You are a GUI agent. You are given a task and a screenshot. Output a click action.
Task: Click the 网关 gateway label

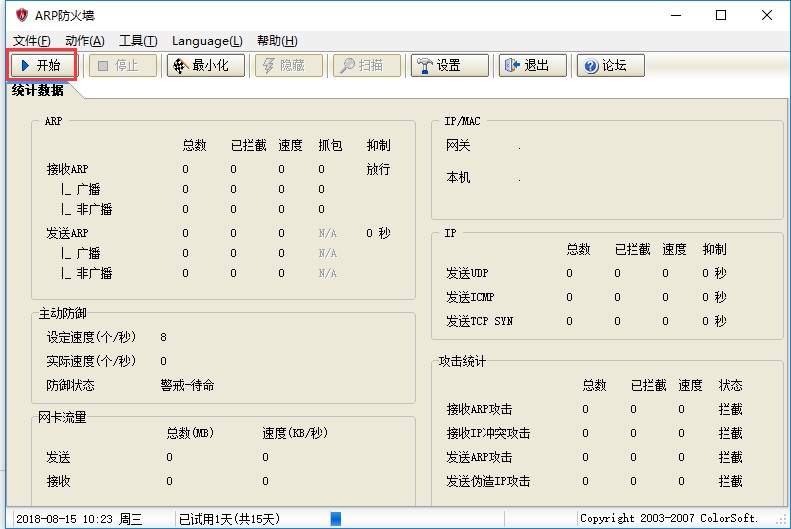458,146
